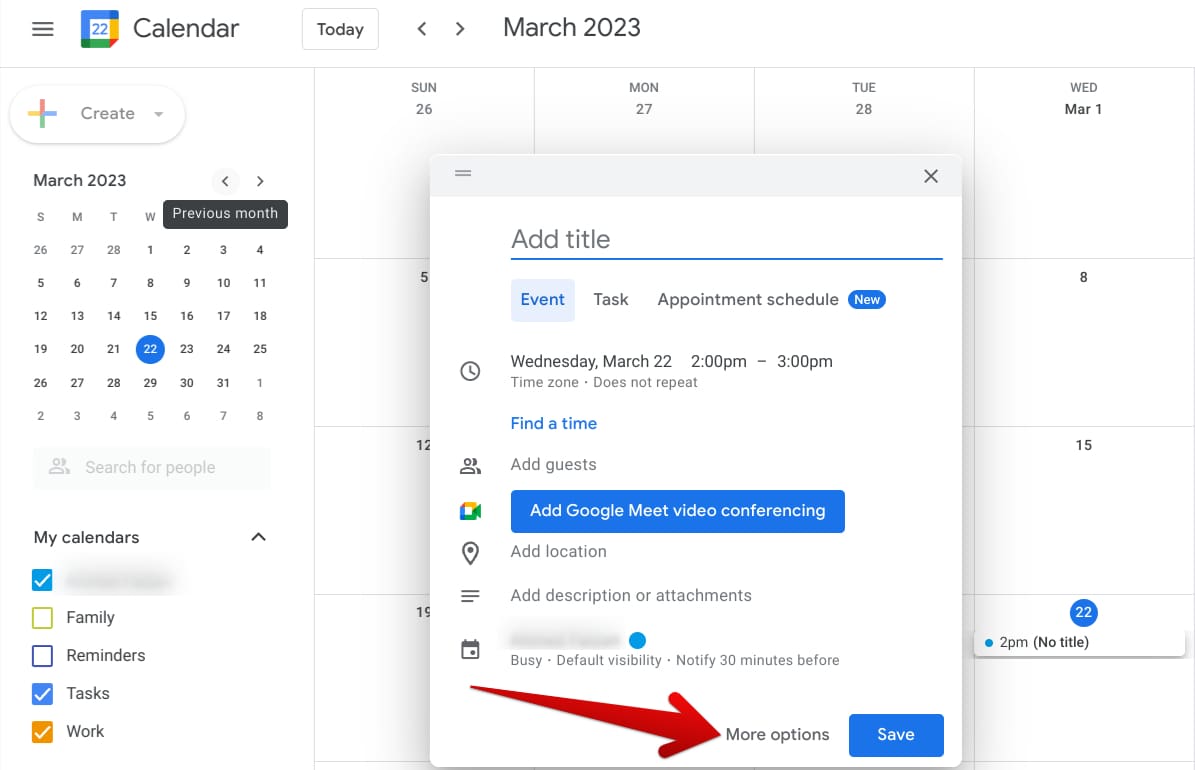
Task: Click date 15 in the main grid
Action: click(x=1083, y=445)
